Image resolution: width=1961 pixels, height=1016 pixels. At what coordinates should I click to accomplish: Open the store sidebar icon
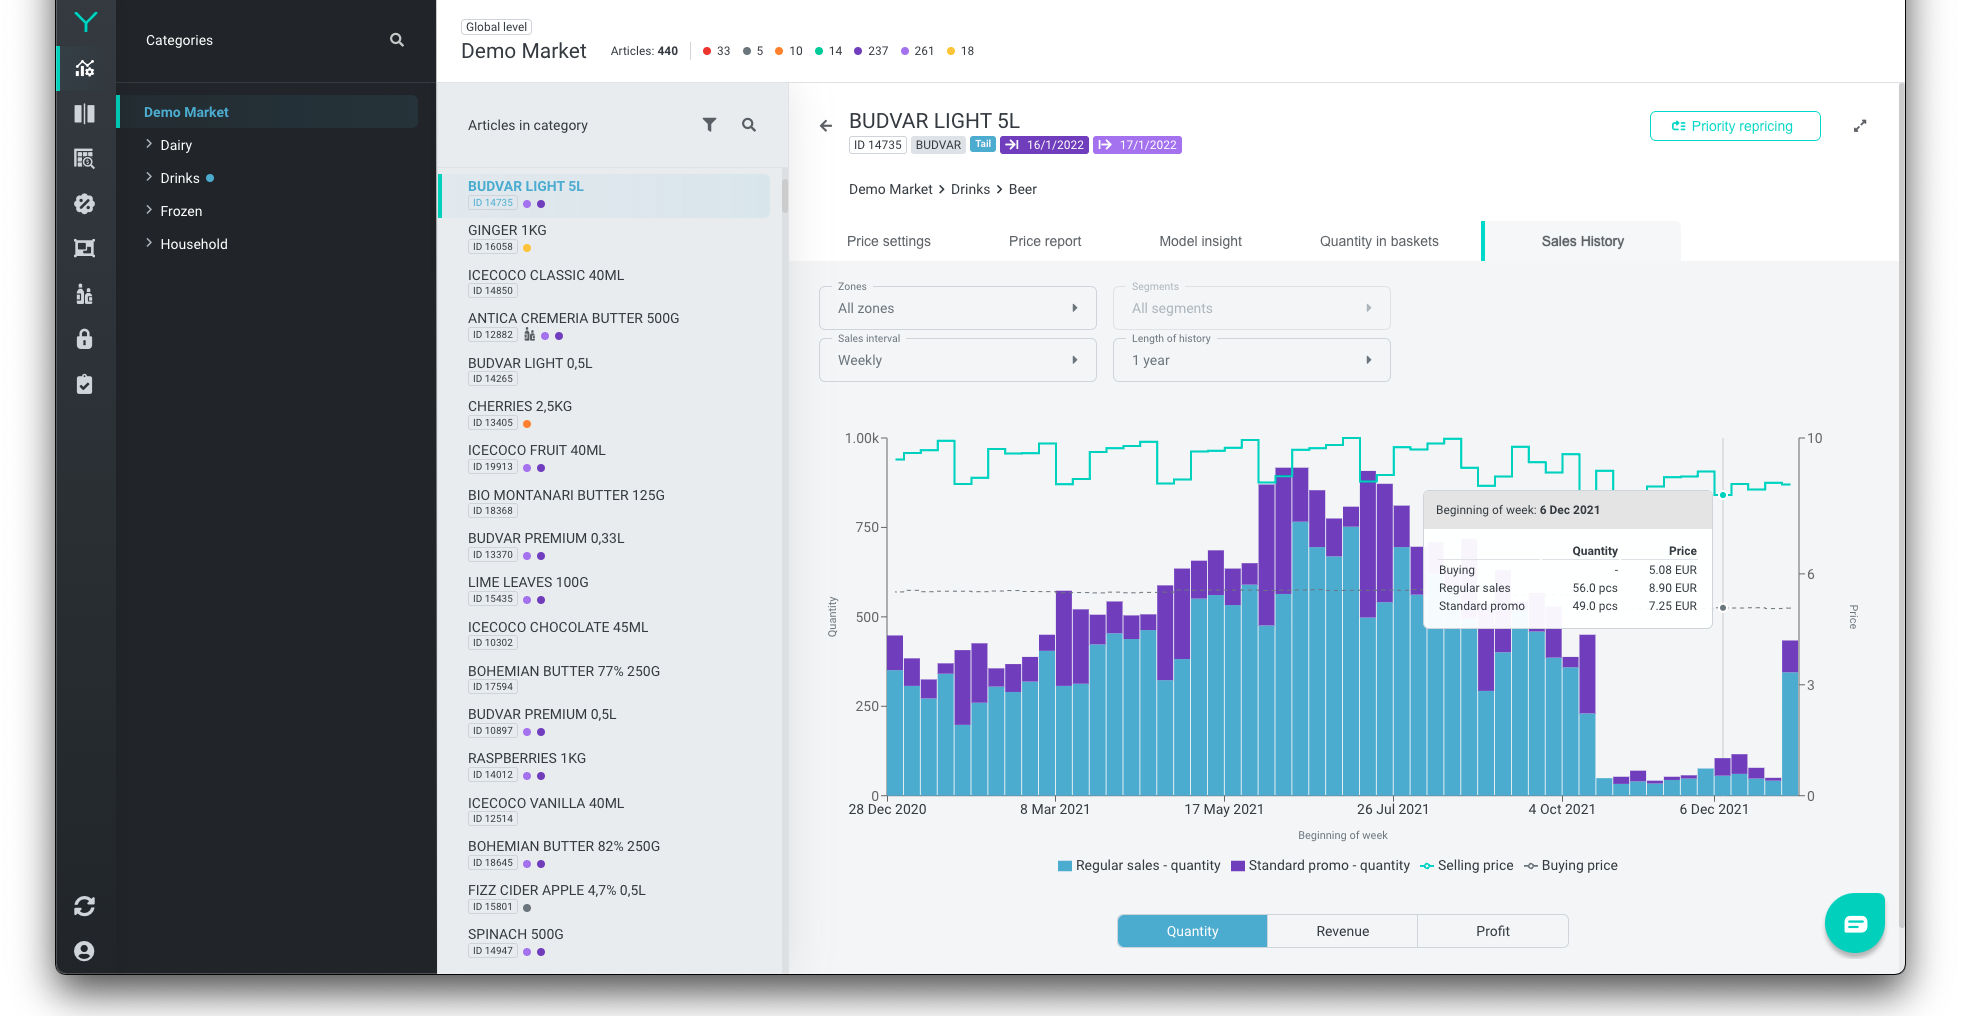point(85,248)
